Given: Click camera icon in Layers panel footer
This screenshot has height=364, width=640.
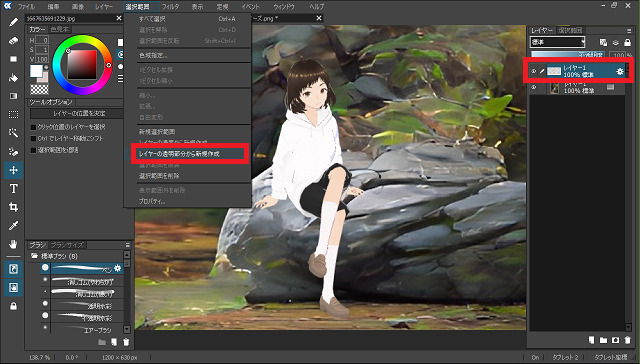Looking at the screenshot, I should click(616, 340).
